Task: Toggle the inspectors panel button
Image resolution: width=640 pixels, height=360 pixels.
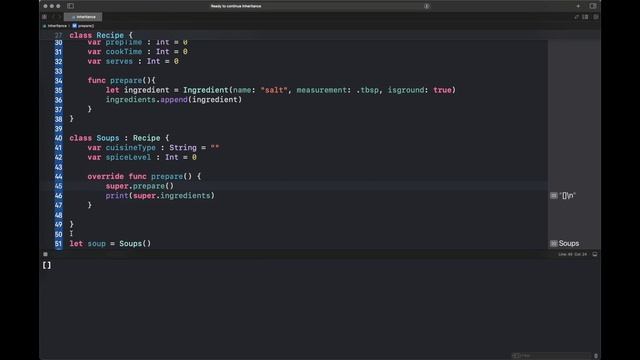Action: click(593, 6)
